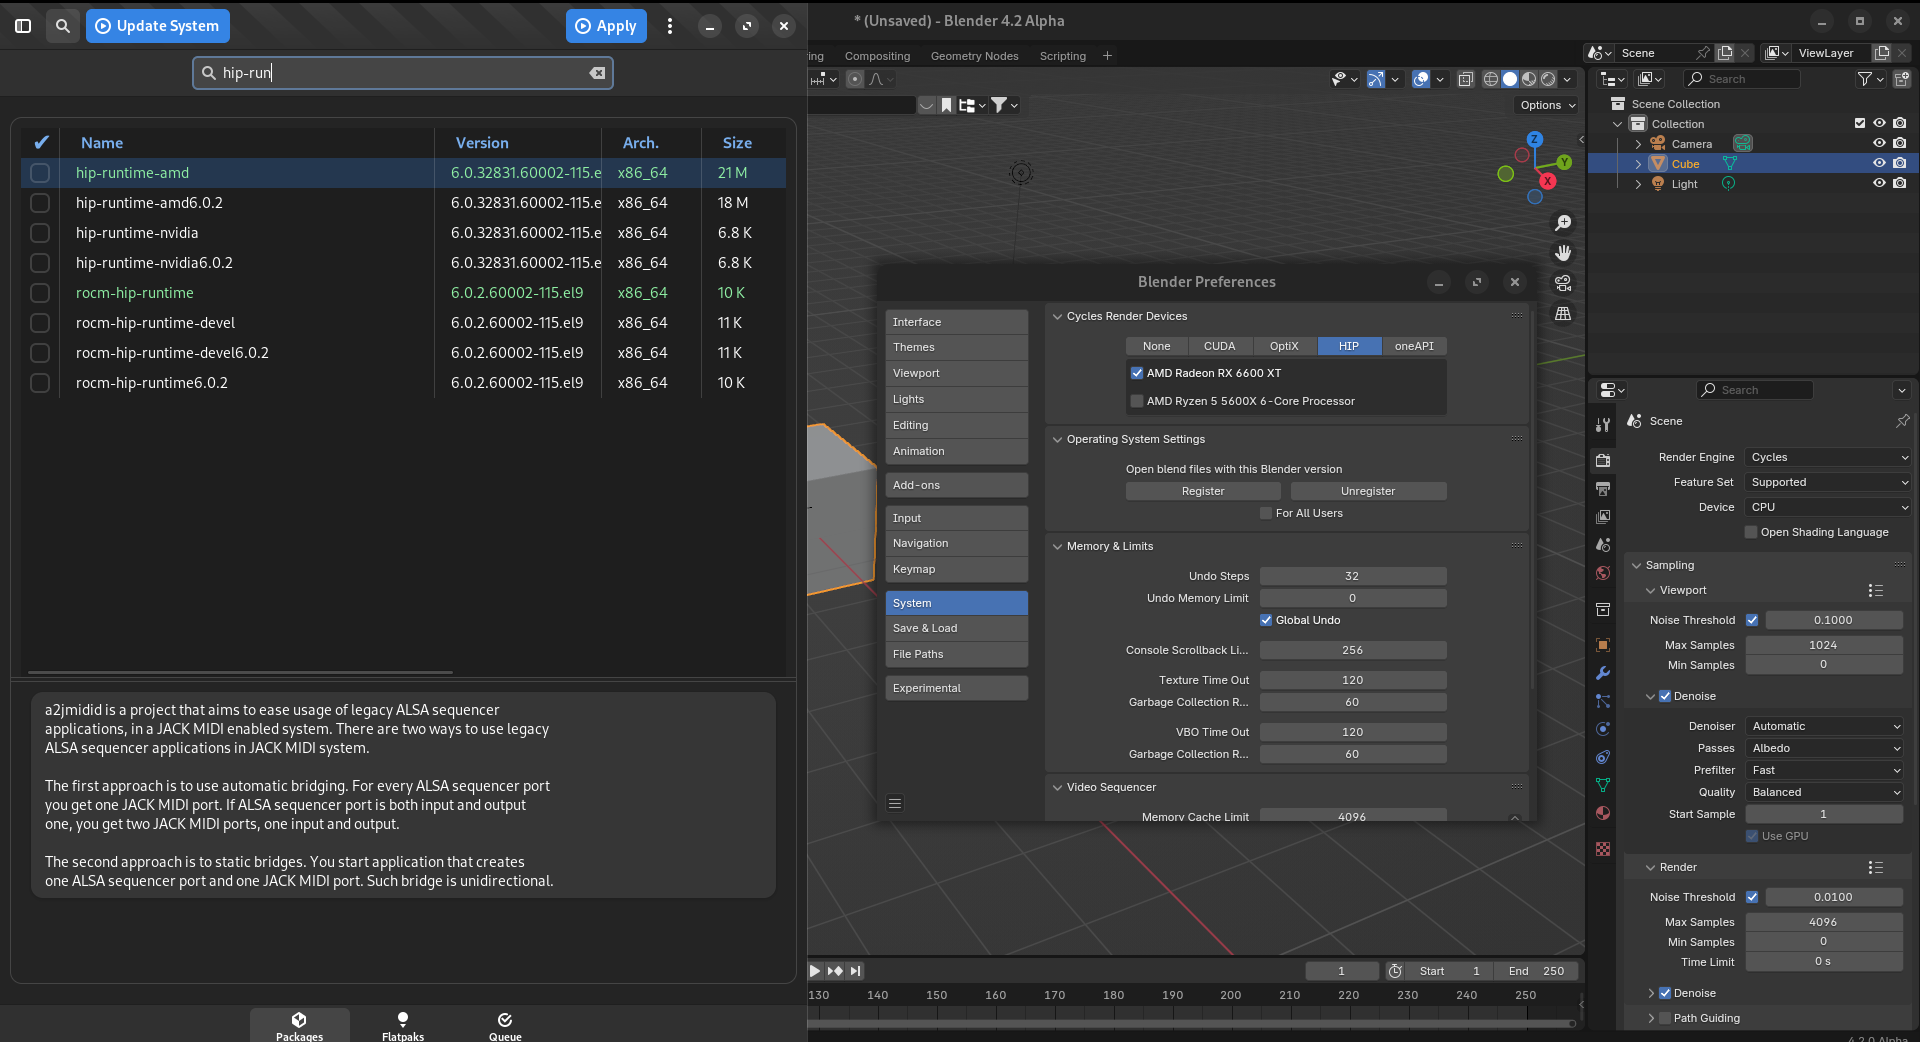Select the Save & Load preferences tab
1920x1042 pixels.
pyautogui.click(x=956, y=628)
